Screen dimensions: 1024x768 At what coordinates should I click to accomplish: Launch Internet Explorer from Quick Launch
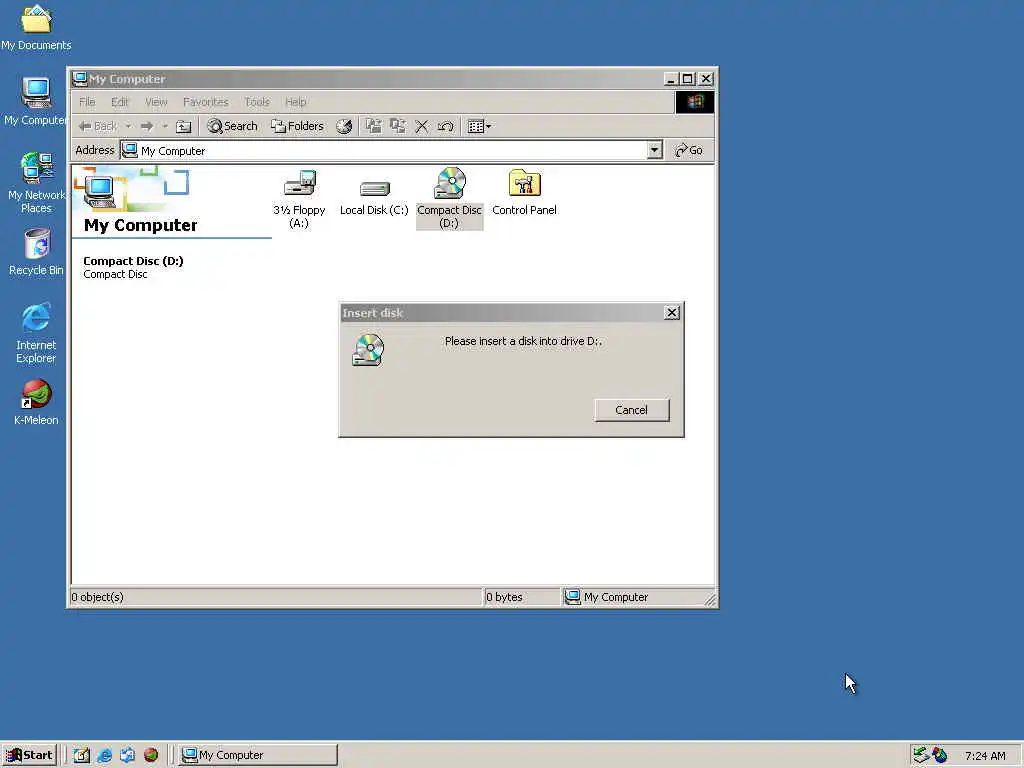click(x=104, y=755)
